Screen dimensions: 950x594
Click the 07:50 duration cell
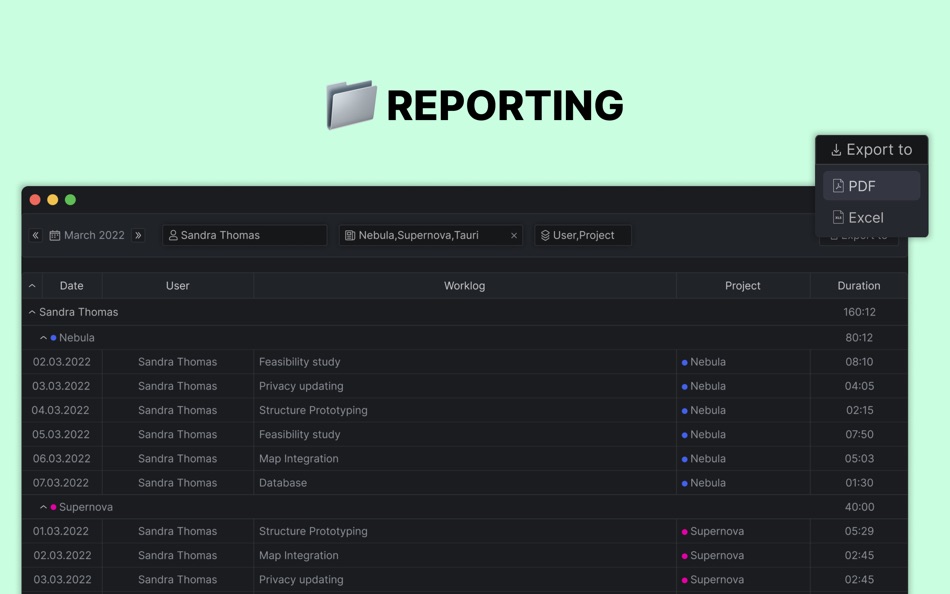pos(859,435)
